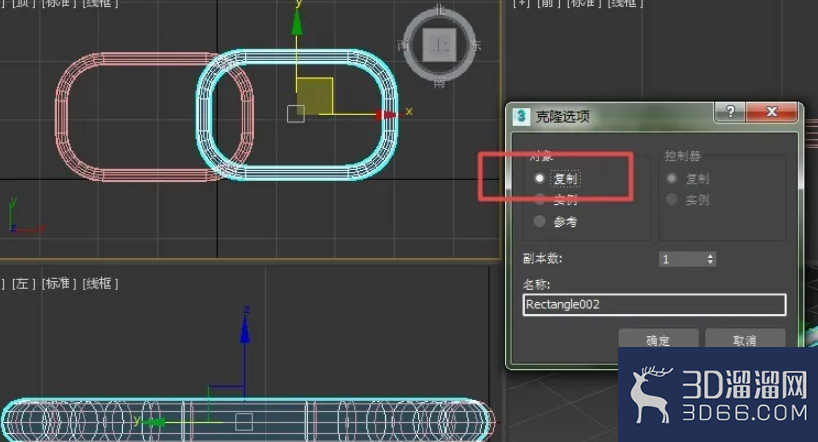This screenshot has height=442, width=818.
Task: Click 北 on the ViewCube compass
Action: point(439,9)
